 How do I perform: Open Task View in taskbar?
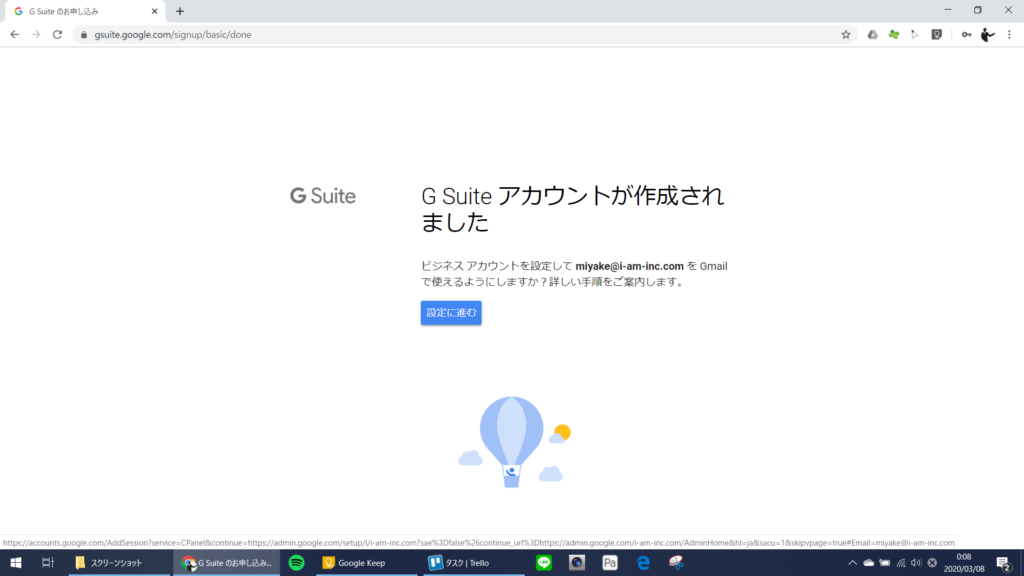pyautogui.click(x=48, y=563)
